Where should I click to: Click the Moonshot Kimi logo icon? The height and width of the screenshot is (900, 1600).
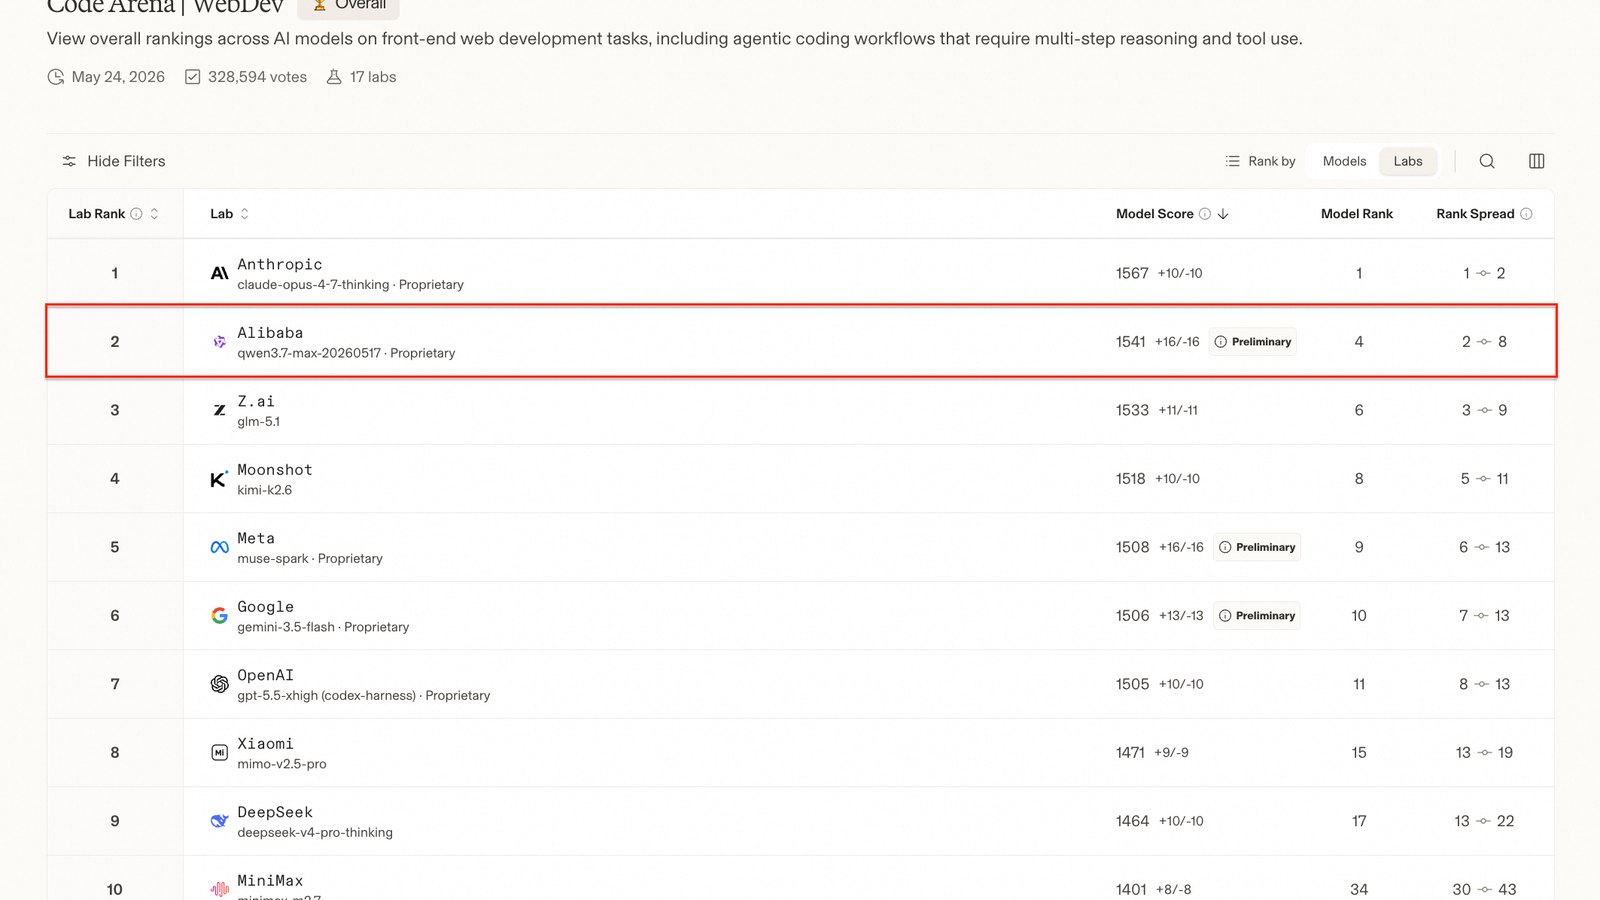coord(219,479)
